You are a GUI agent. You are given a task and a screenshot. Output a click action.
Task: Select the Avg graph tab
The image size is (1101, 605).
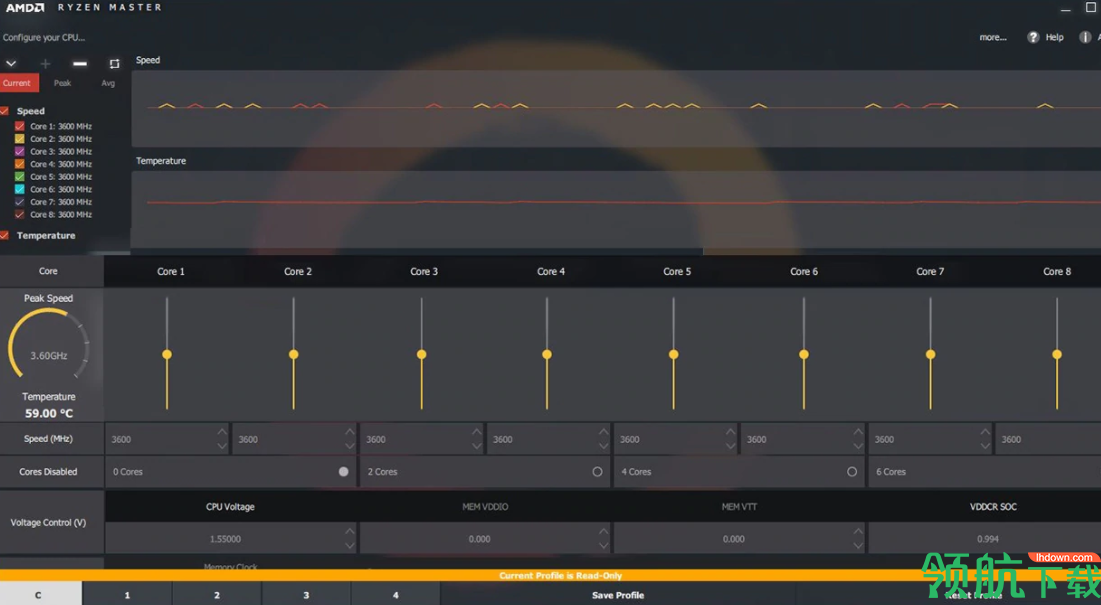point(107,83)
